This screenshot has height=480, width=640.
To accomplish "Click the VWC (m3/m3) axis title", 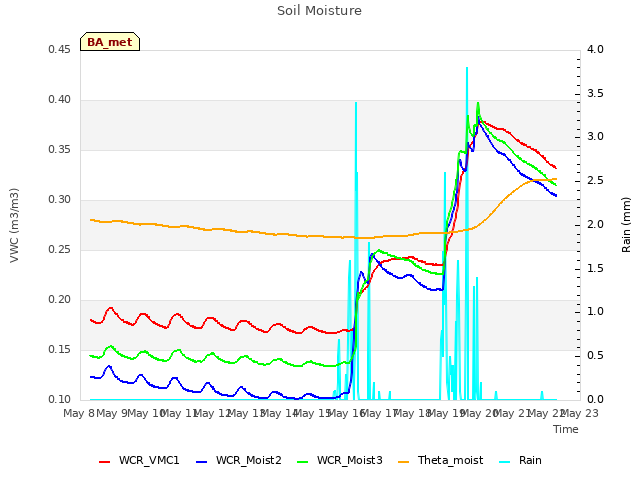I will coord(14,225).
